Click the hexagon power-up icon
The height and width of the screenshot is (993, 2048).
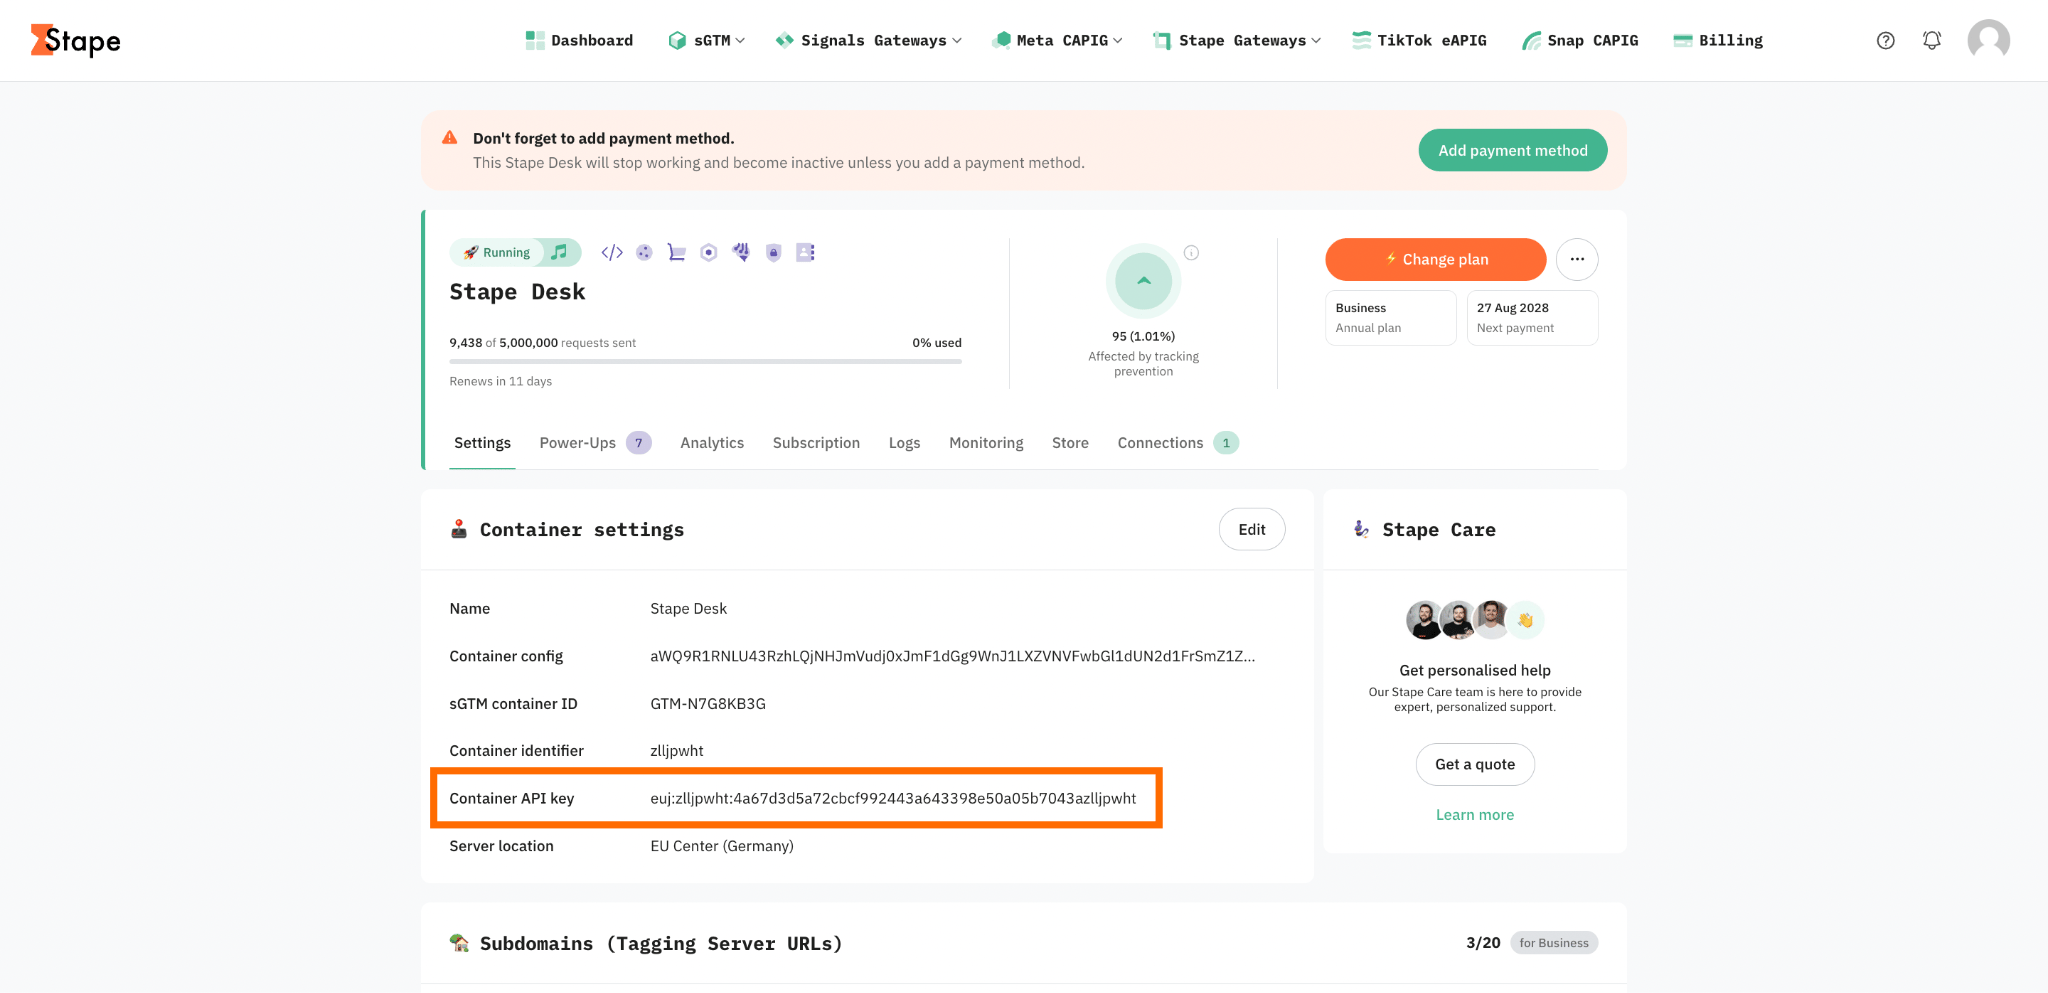point(709,252)
